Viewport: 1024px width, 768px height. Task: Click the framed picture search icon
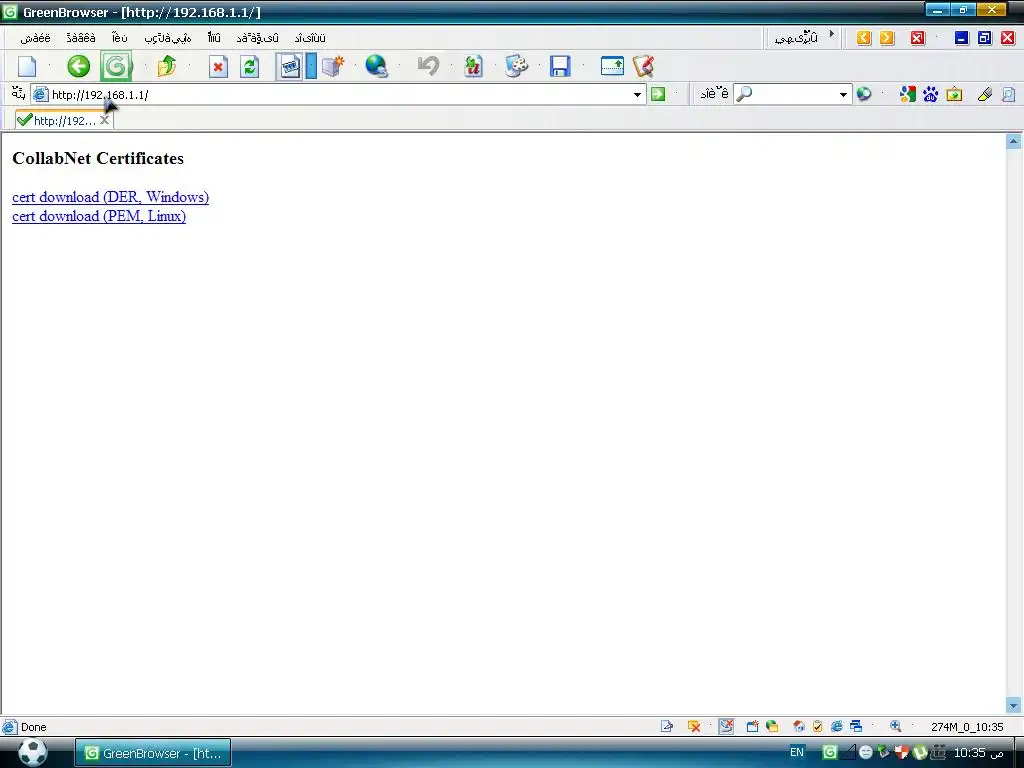pyautogui.click(x=954, y=95)
